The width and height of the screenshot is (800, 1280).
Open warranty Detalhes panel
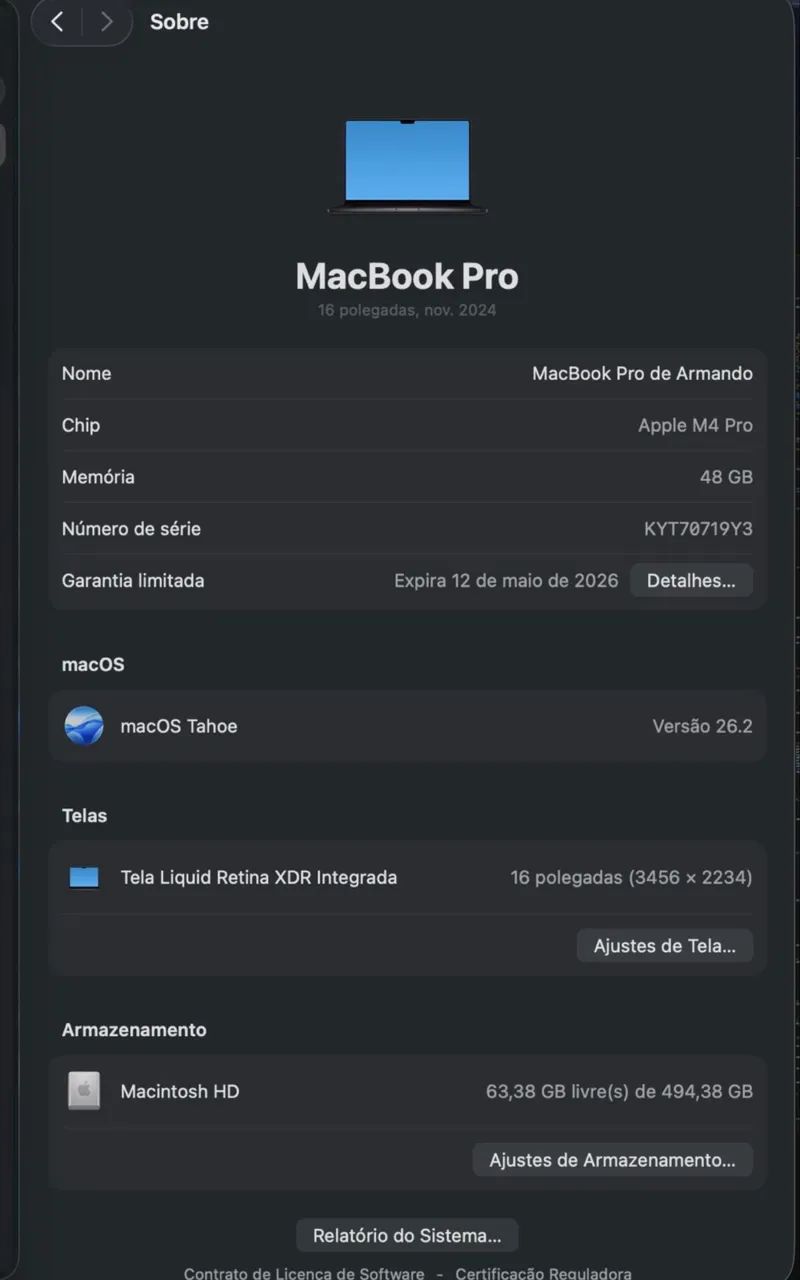coord(691,580)
